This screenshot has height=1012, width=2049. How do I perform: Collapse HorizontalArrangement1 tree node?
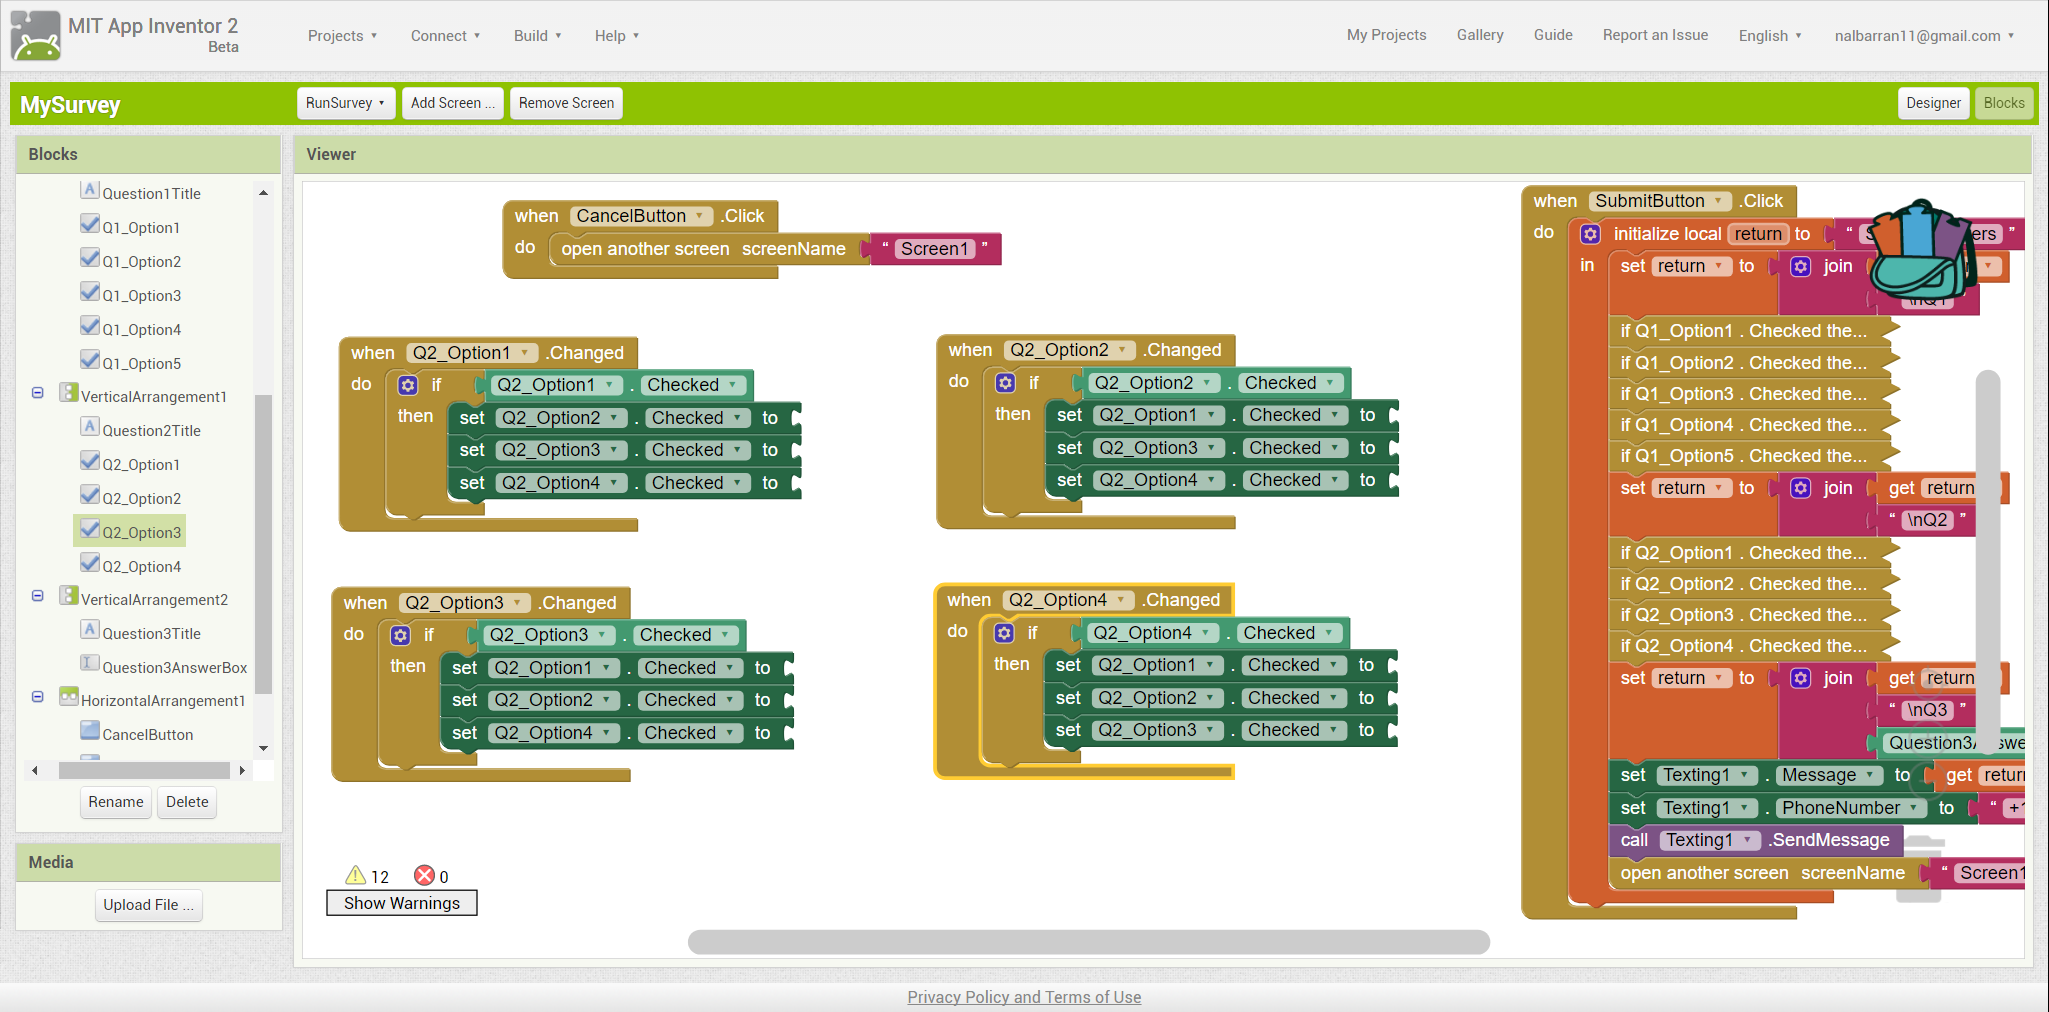38,697
